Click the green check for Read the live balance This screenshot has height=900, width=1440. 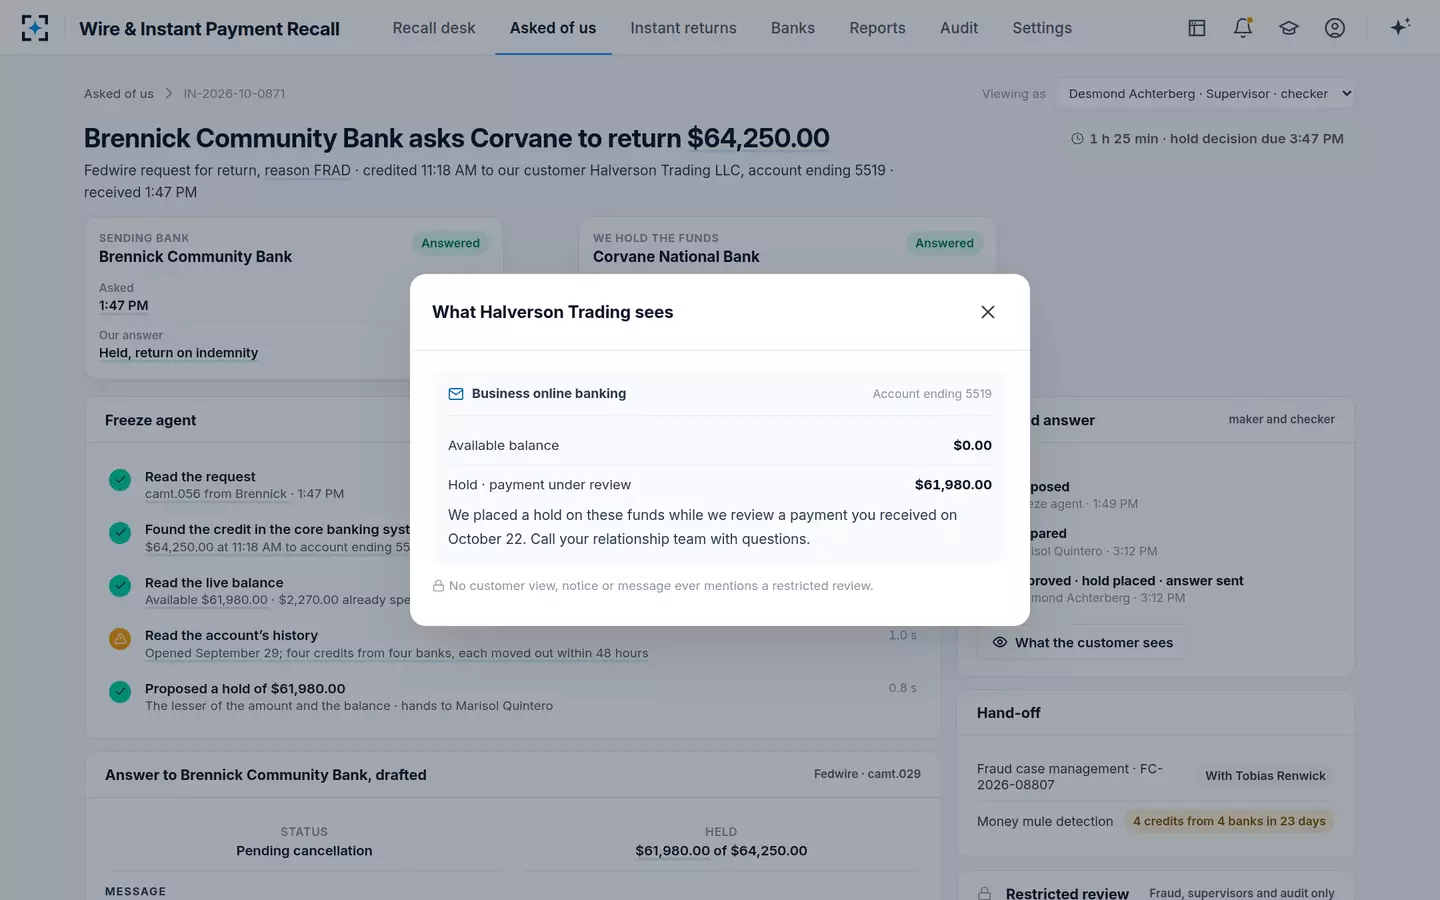click(120, 586)
